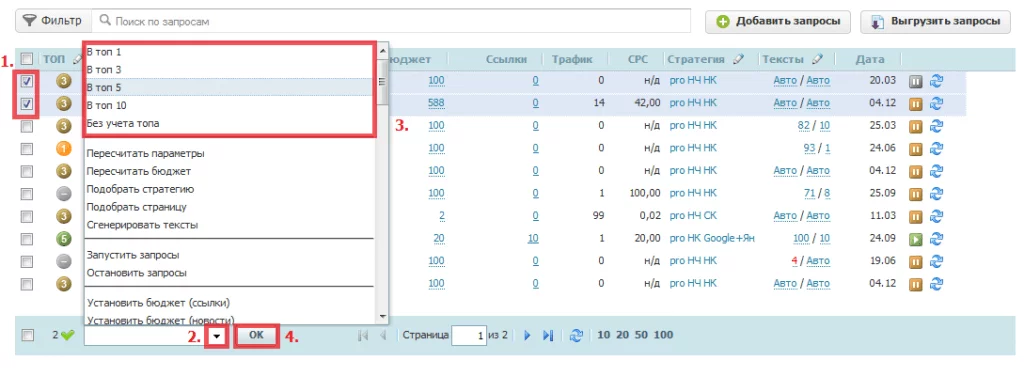Confirm the action with the OK button
The image size is (1024, 376).
(256, 336)
